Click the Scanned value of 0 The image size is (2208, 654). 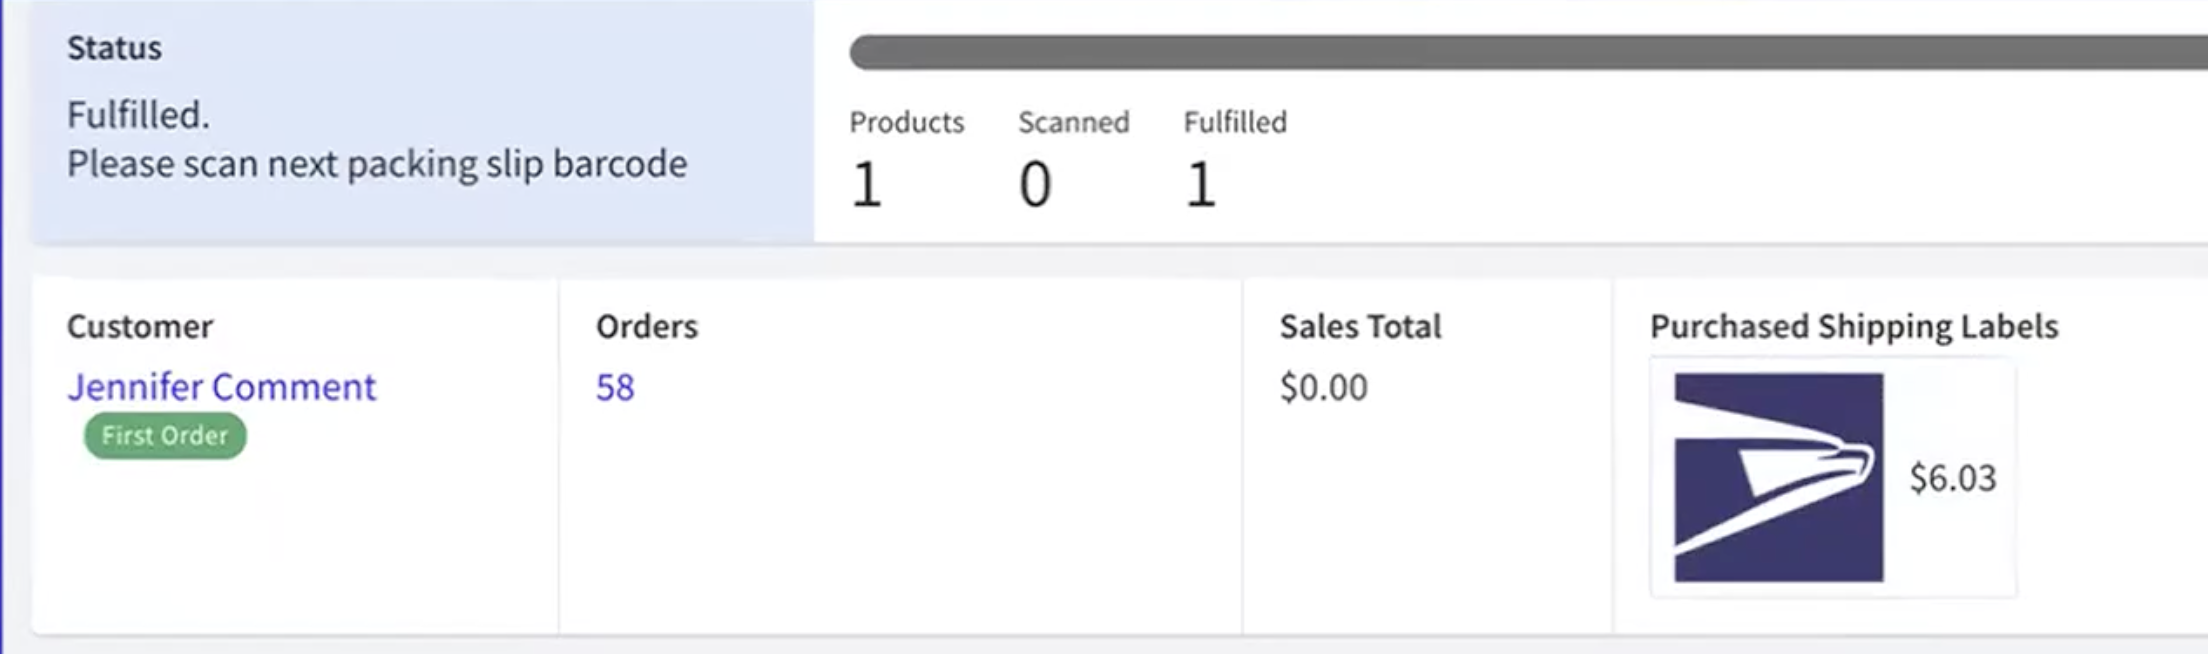coord(1035,185)
